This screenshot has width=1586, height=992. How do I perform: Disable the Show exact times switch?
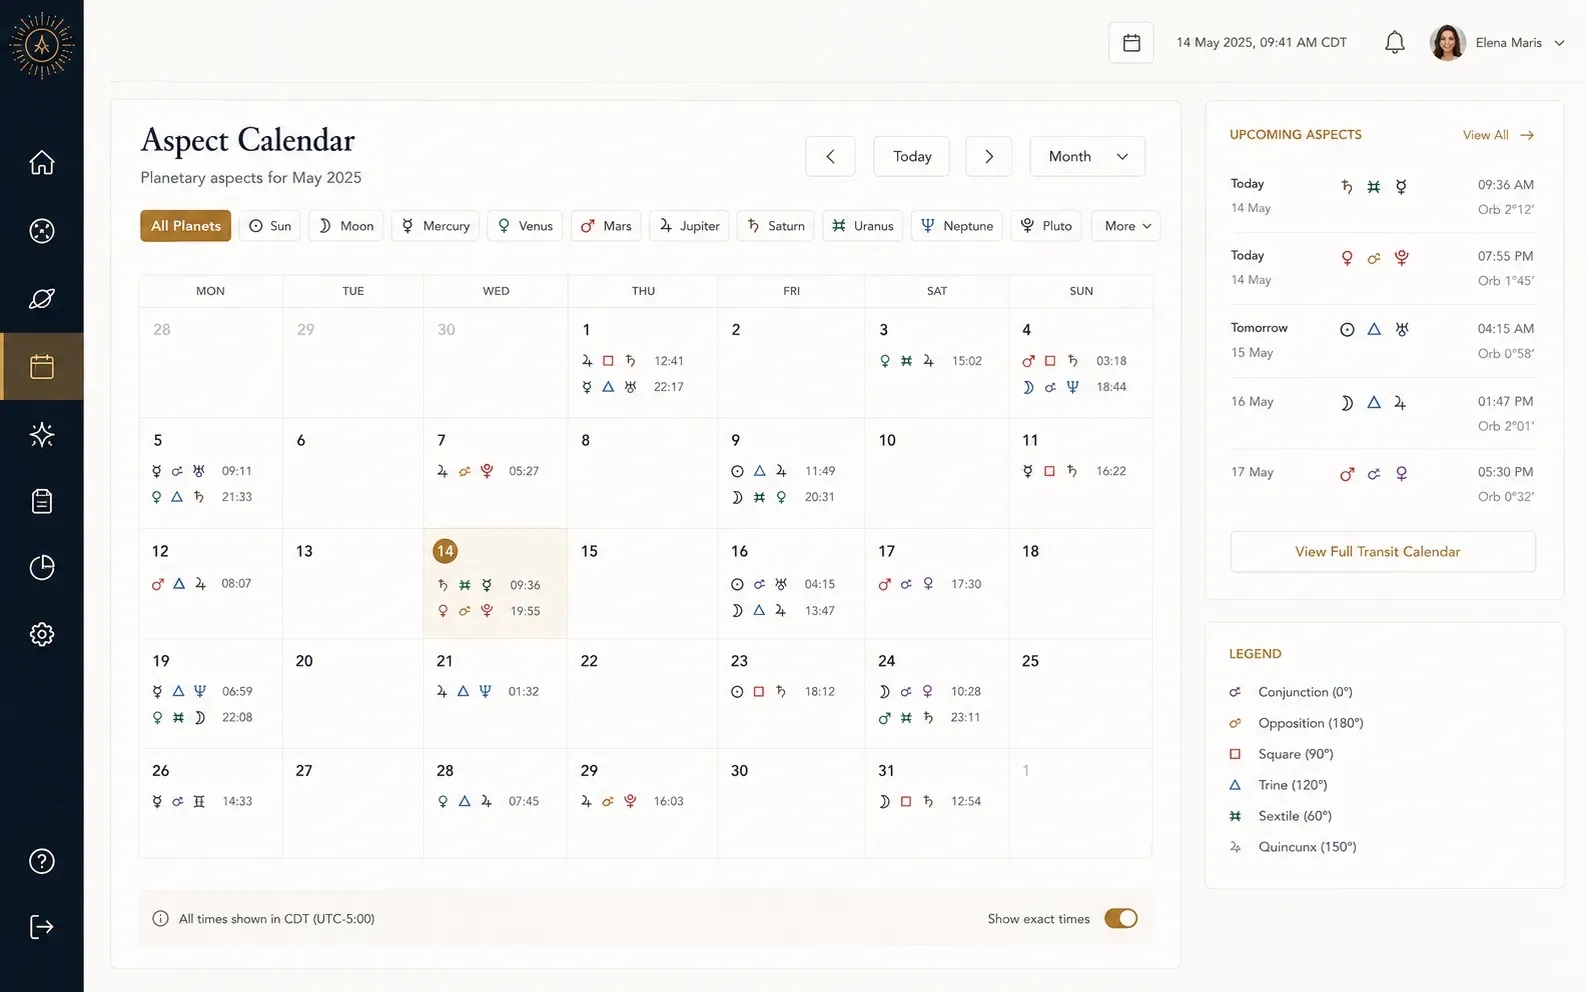click(1121, 918)
